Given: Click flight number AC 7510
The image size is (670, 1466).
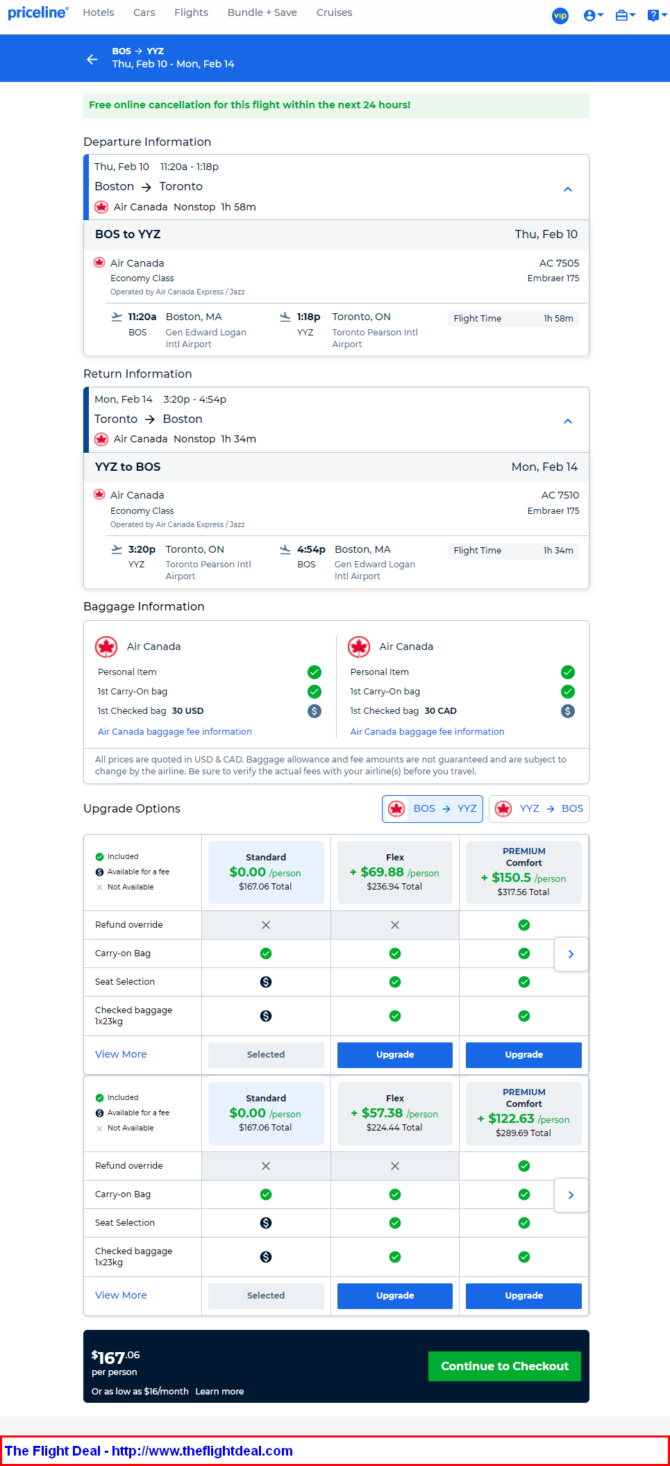Looking at the screenshot, I should [x=559, y=495].
